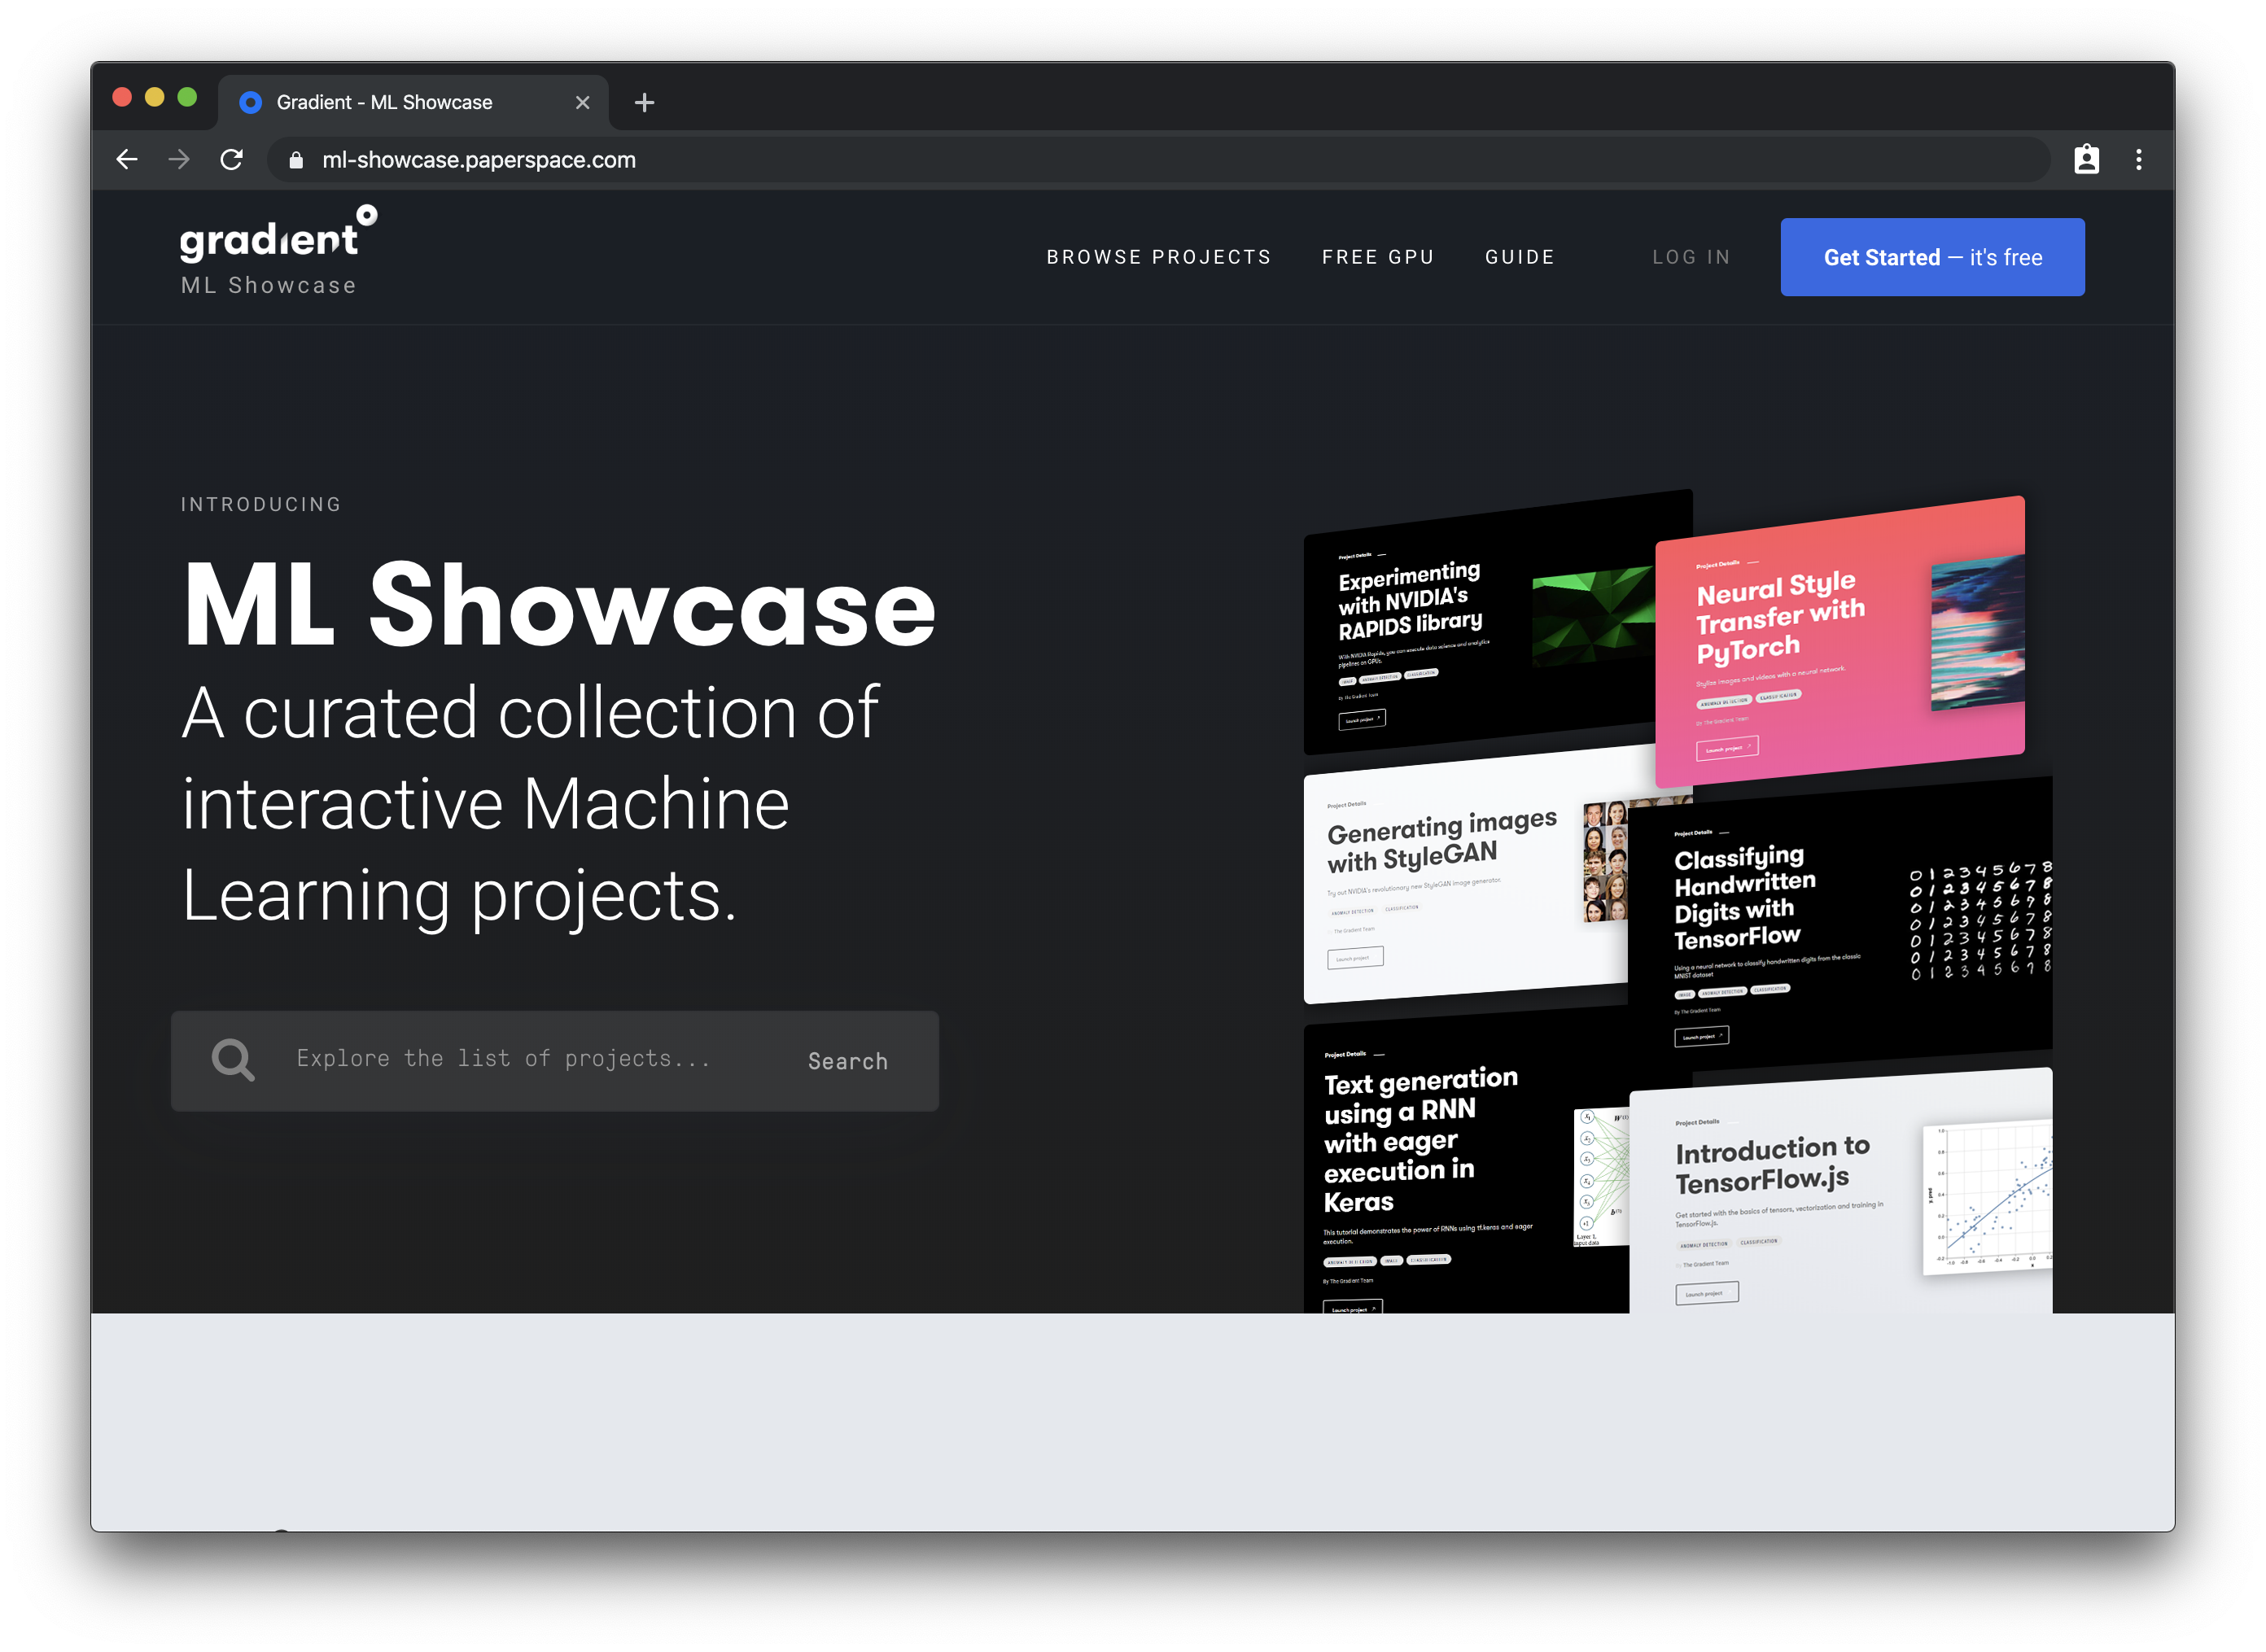This screenshot has width=2266, height=1652.
Task: Click the browser back arrow
Action: tap(127, 160)
